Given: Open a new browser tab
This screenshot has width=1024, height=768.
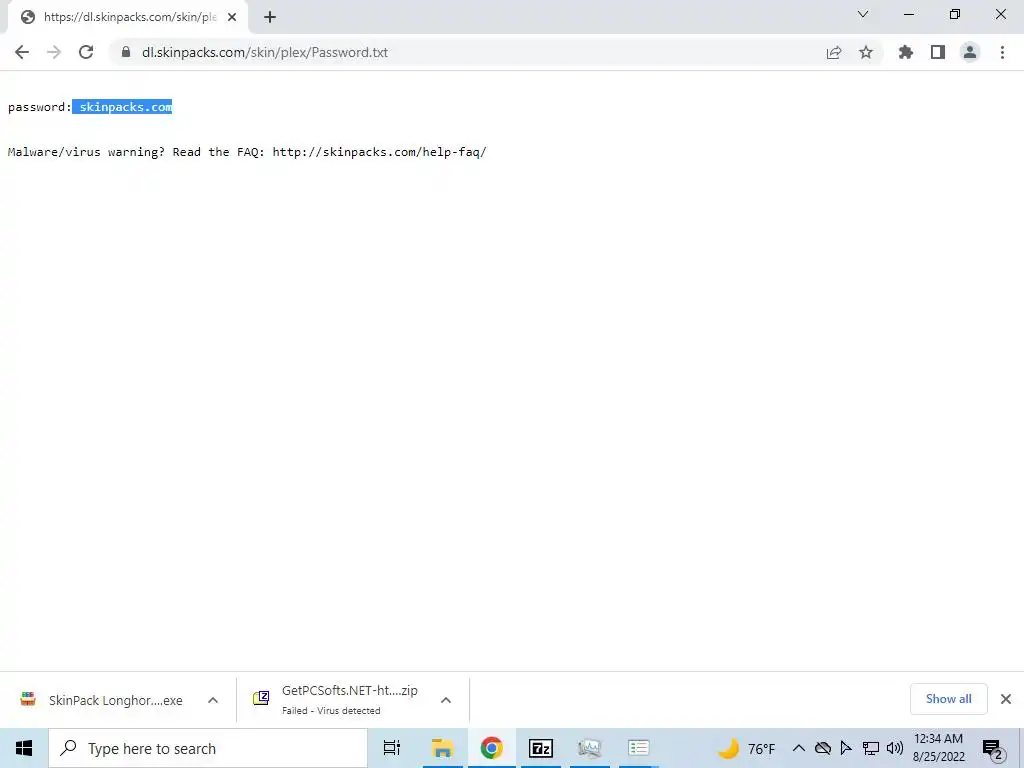Looking at the screenshot, I should (270, 17).
